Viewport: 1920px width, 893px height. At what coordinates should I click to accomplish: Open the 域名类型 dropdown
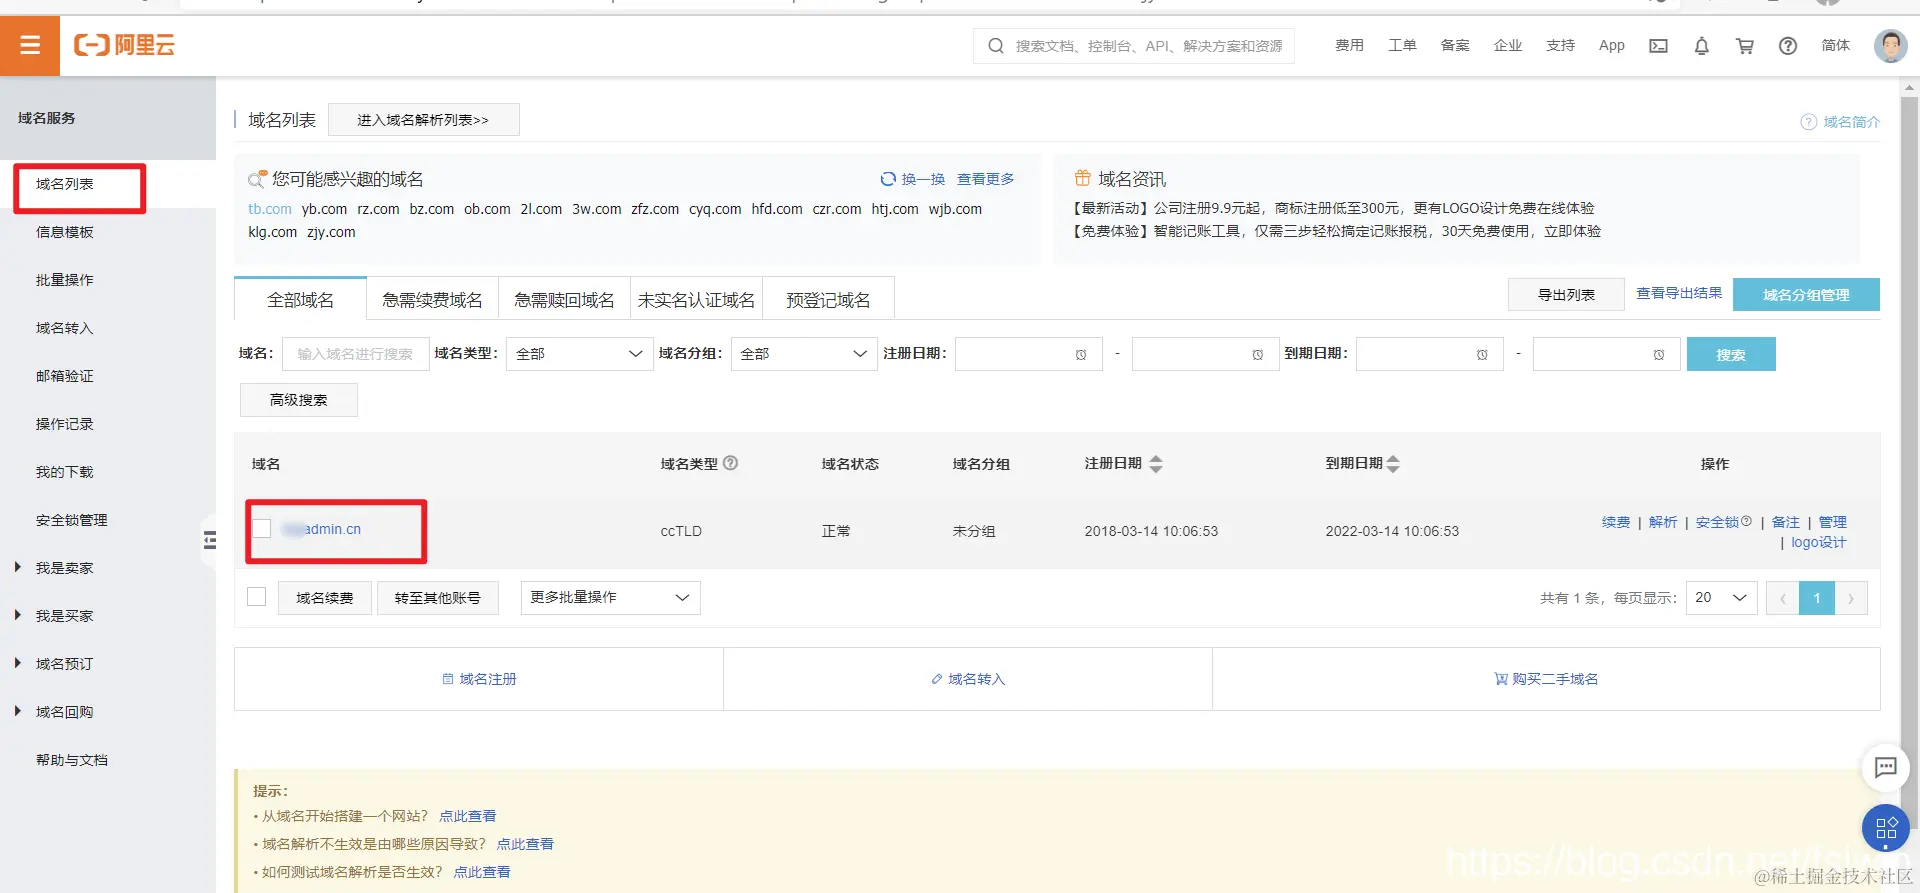[x=580, y=354]
